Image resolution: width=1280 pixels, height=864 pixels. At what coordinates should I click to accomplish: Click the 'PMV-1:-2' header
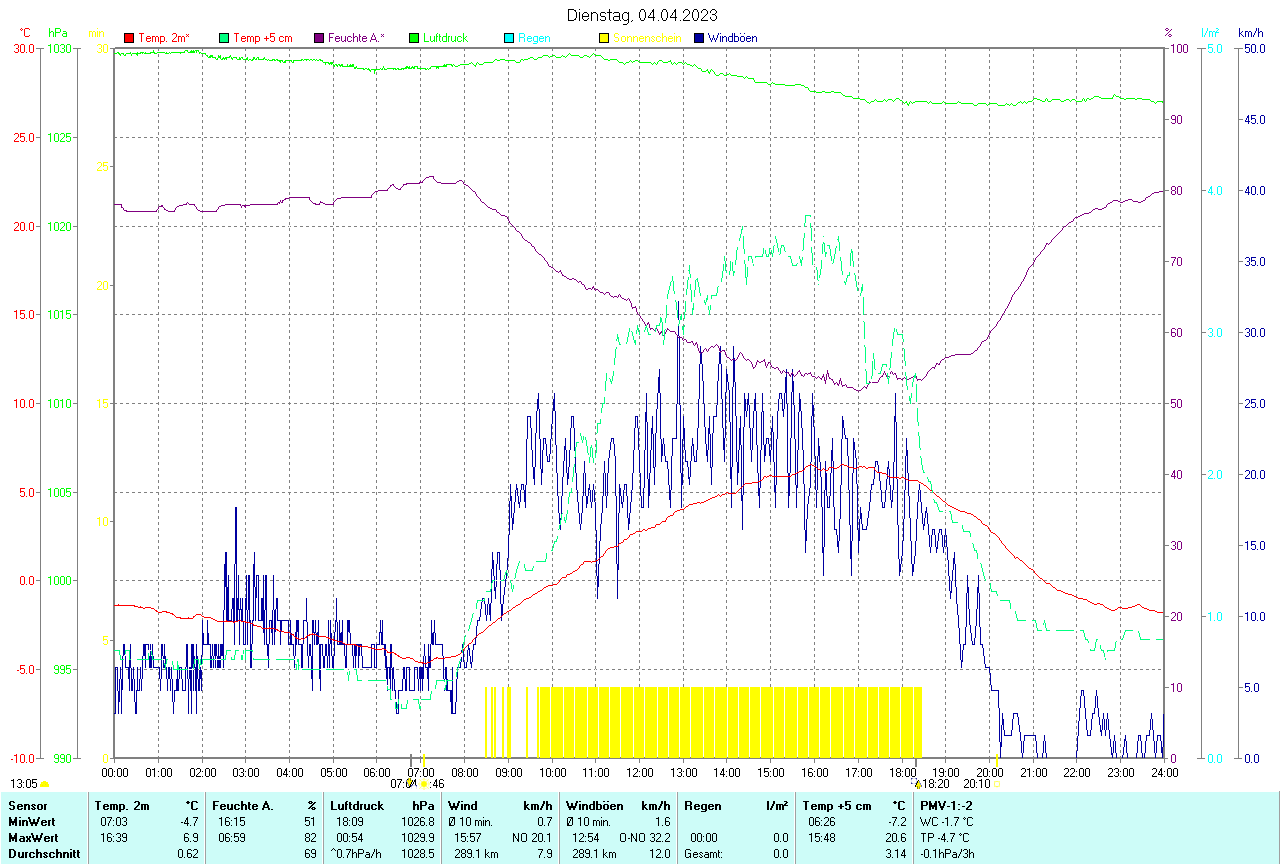946,806
